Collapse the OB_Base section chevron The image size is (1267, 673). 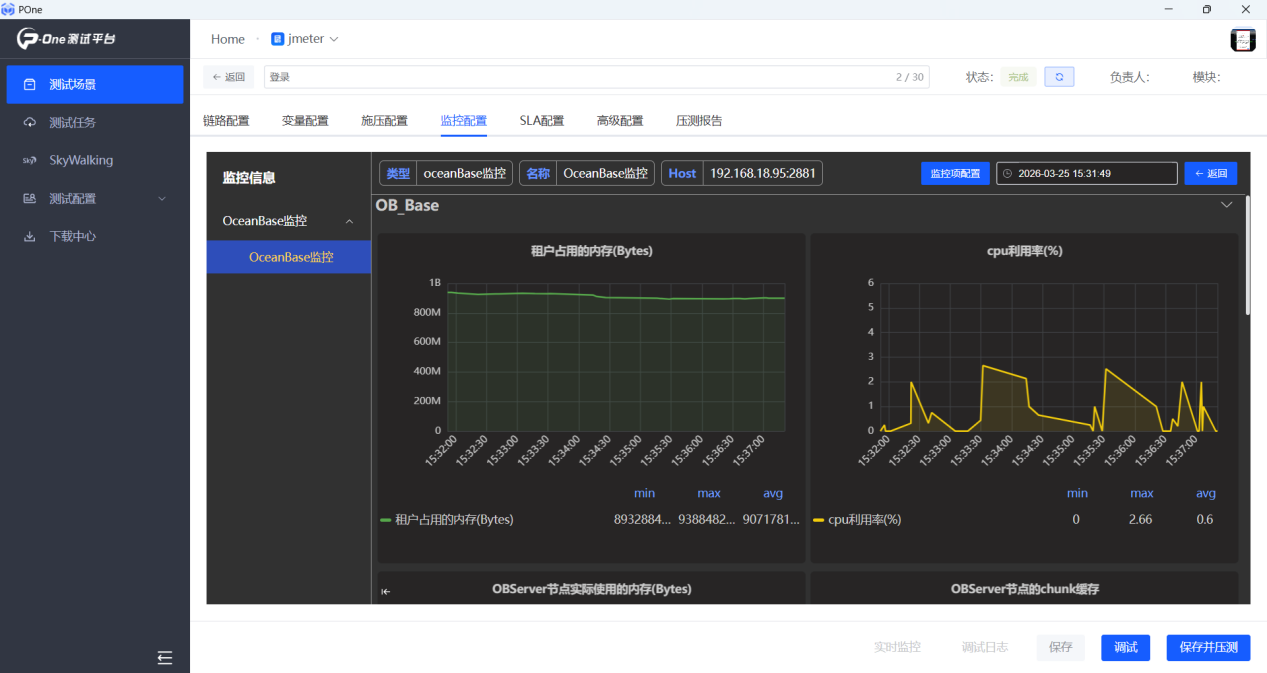[1227, 205]
